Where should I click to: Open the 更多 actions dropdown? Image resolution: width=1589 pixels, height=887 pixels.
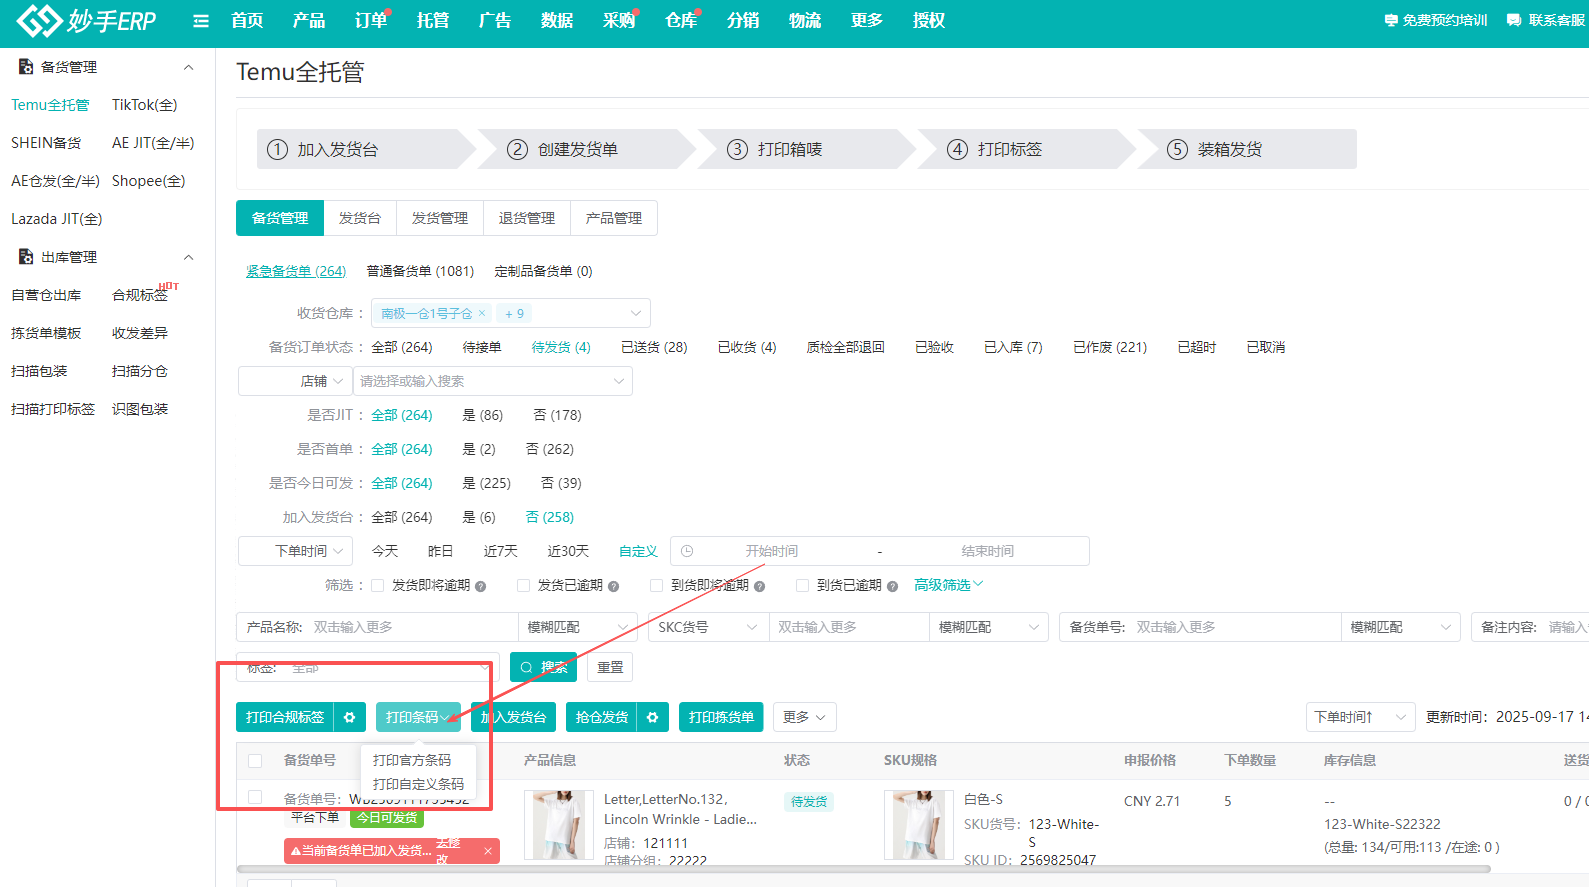coord(804,717)
